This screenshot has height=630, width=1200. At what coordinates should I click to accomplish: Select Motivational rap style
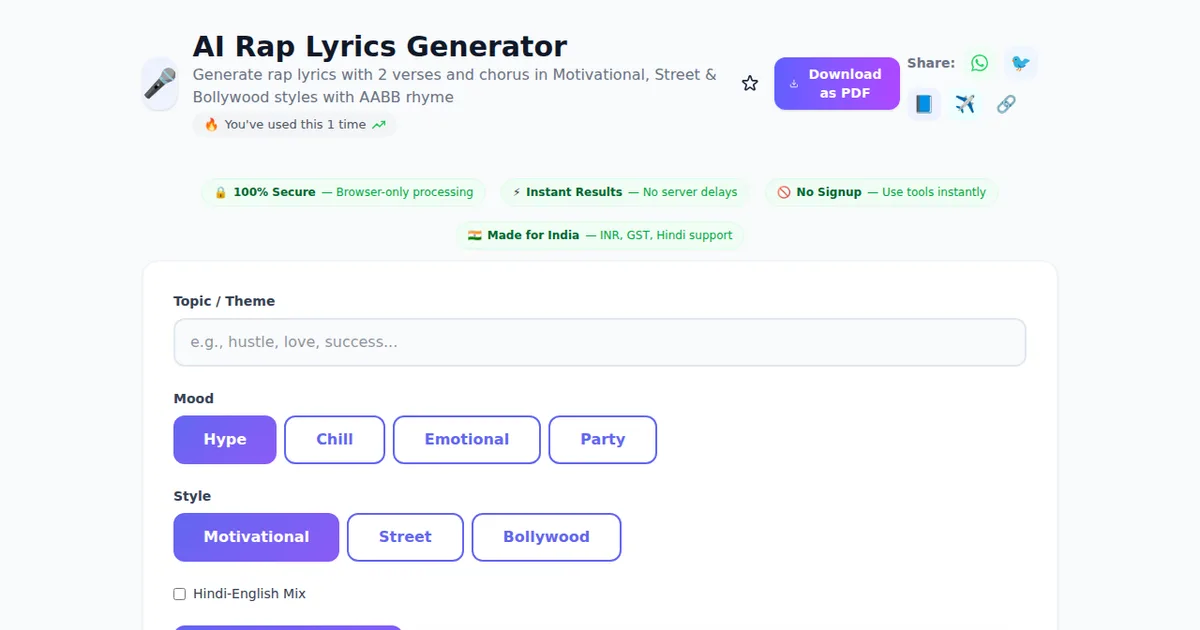[256, 537]
